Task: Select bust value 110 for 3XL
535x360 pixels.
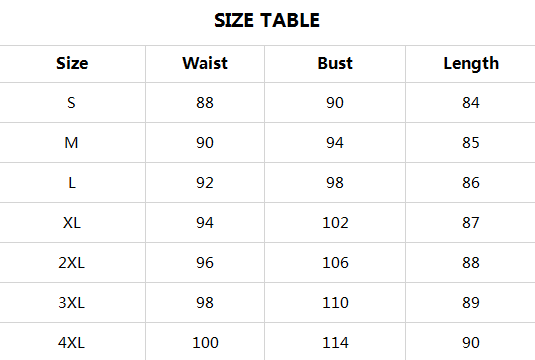Action: (x=335, y=303)
